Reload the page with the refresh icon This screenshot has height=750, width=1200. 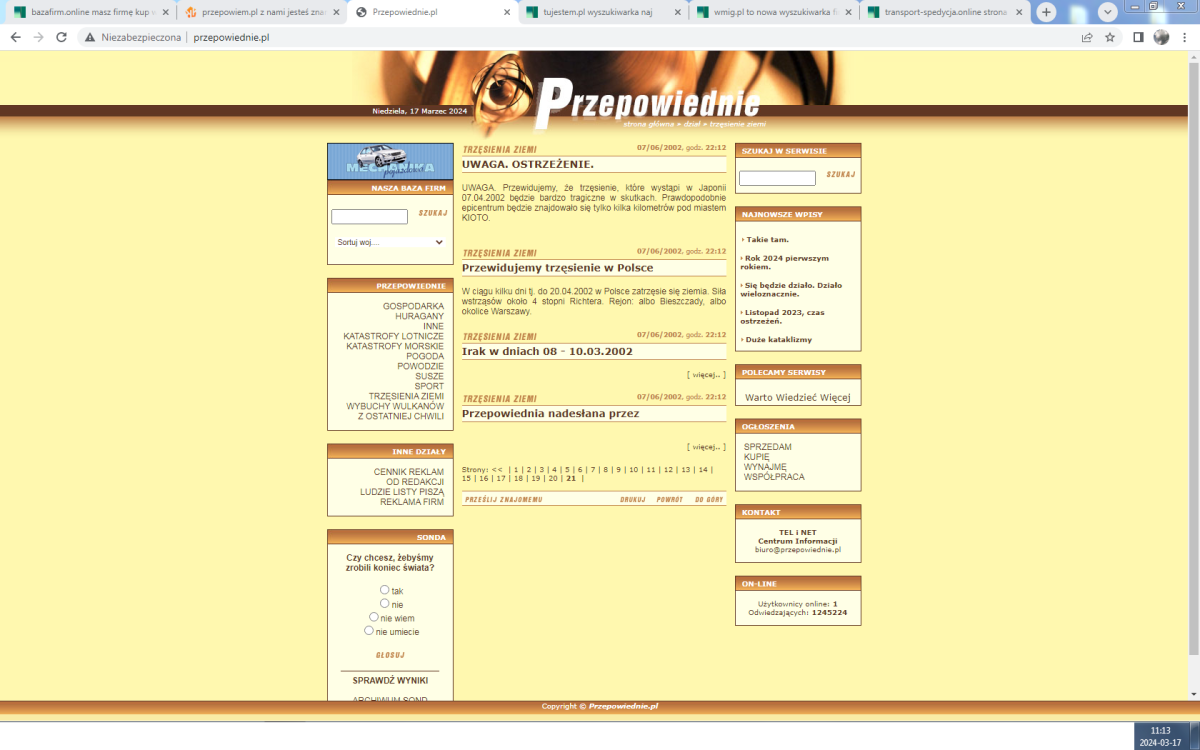click(61, 37)
